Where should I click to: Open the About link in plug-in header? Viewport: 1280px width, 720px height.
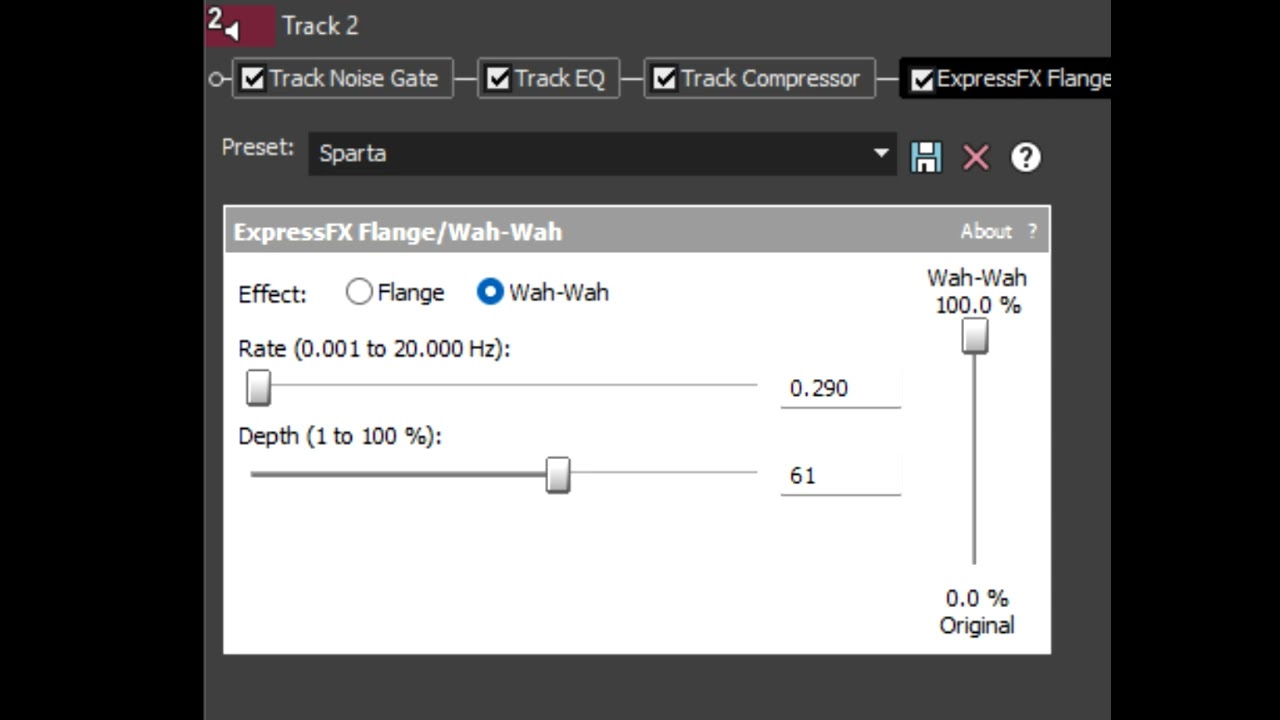click(986, 232)
